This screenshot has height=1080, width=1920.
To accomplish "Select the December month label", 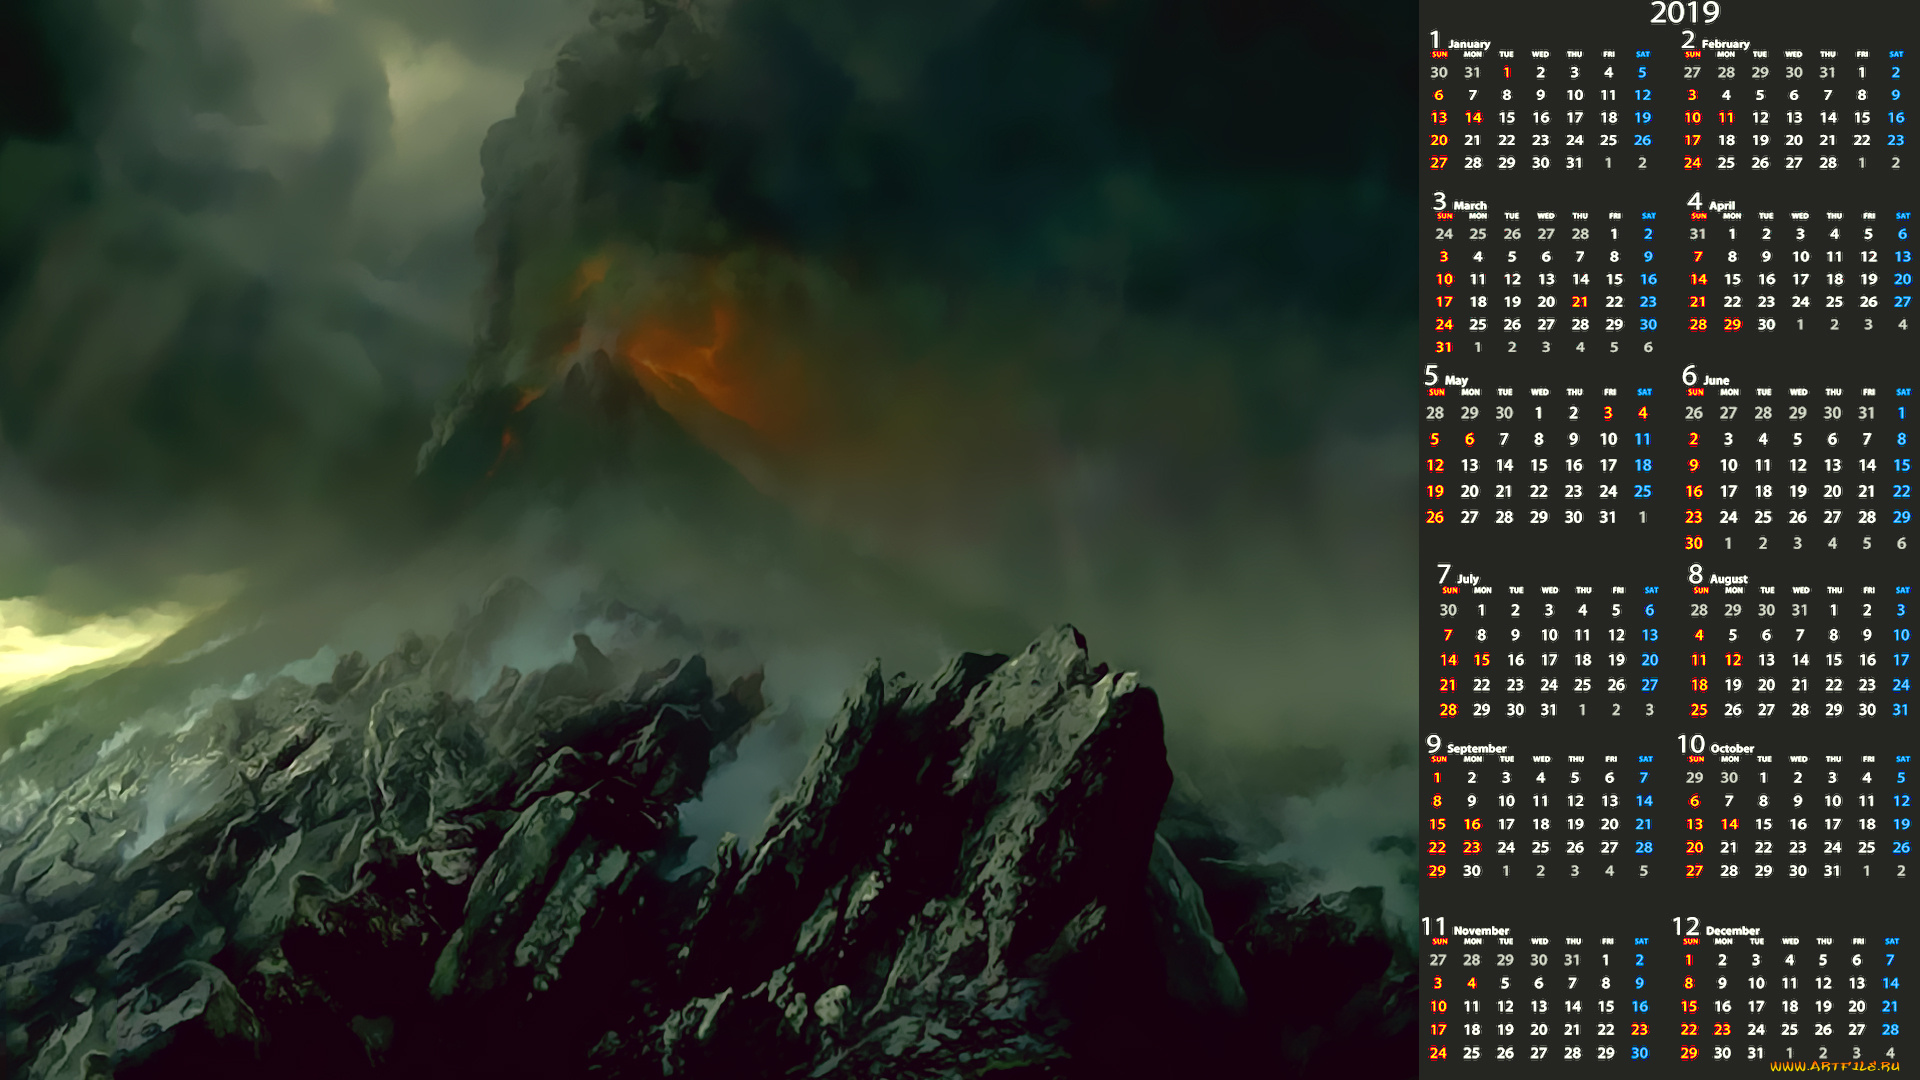I will pos(1732,930).
